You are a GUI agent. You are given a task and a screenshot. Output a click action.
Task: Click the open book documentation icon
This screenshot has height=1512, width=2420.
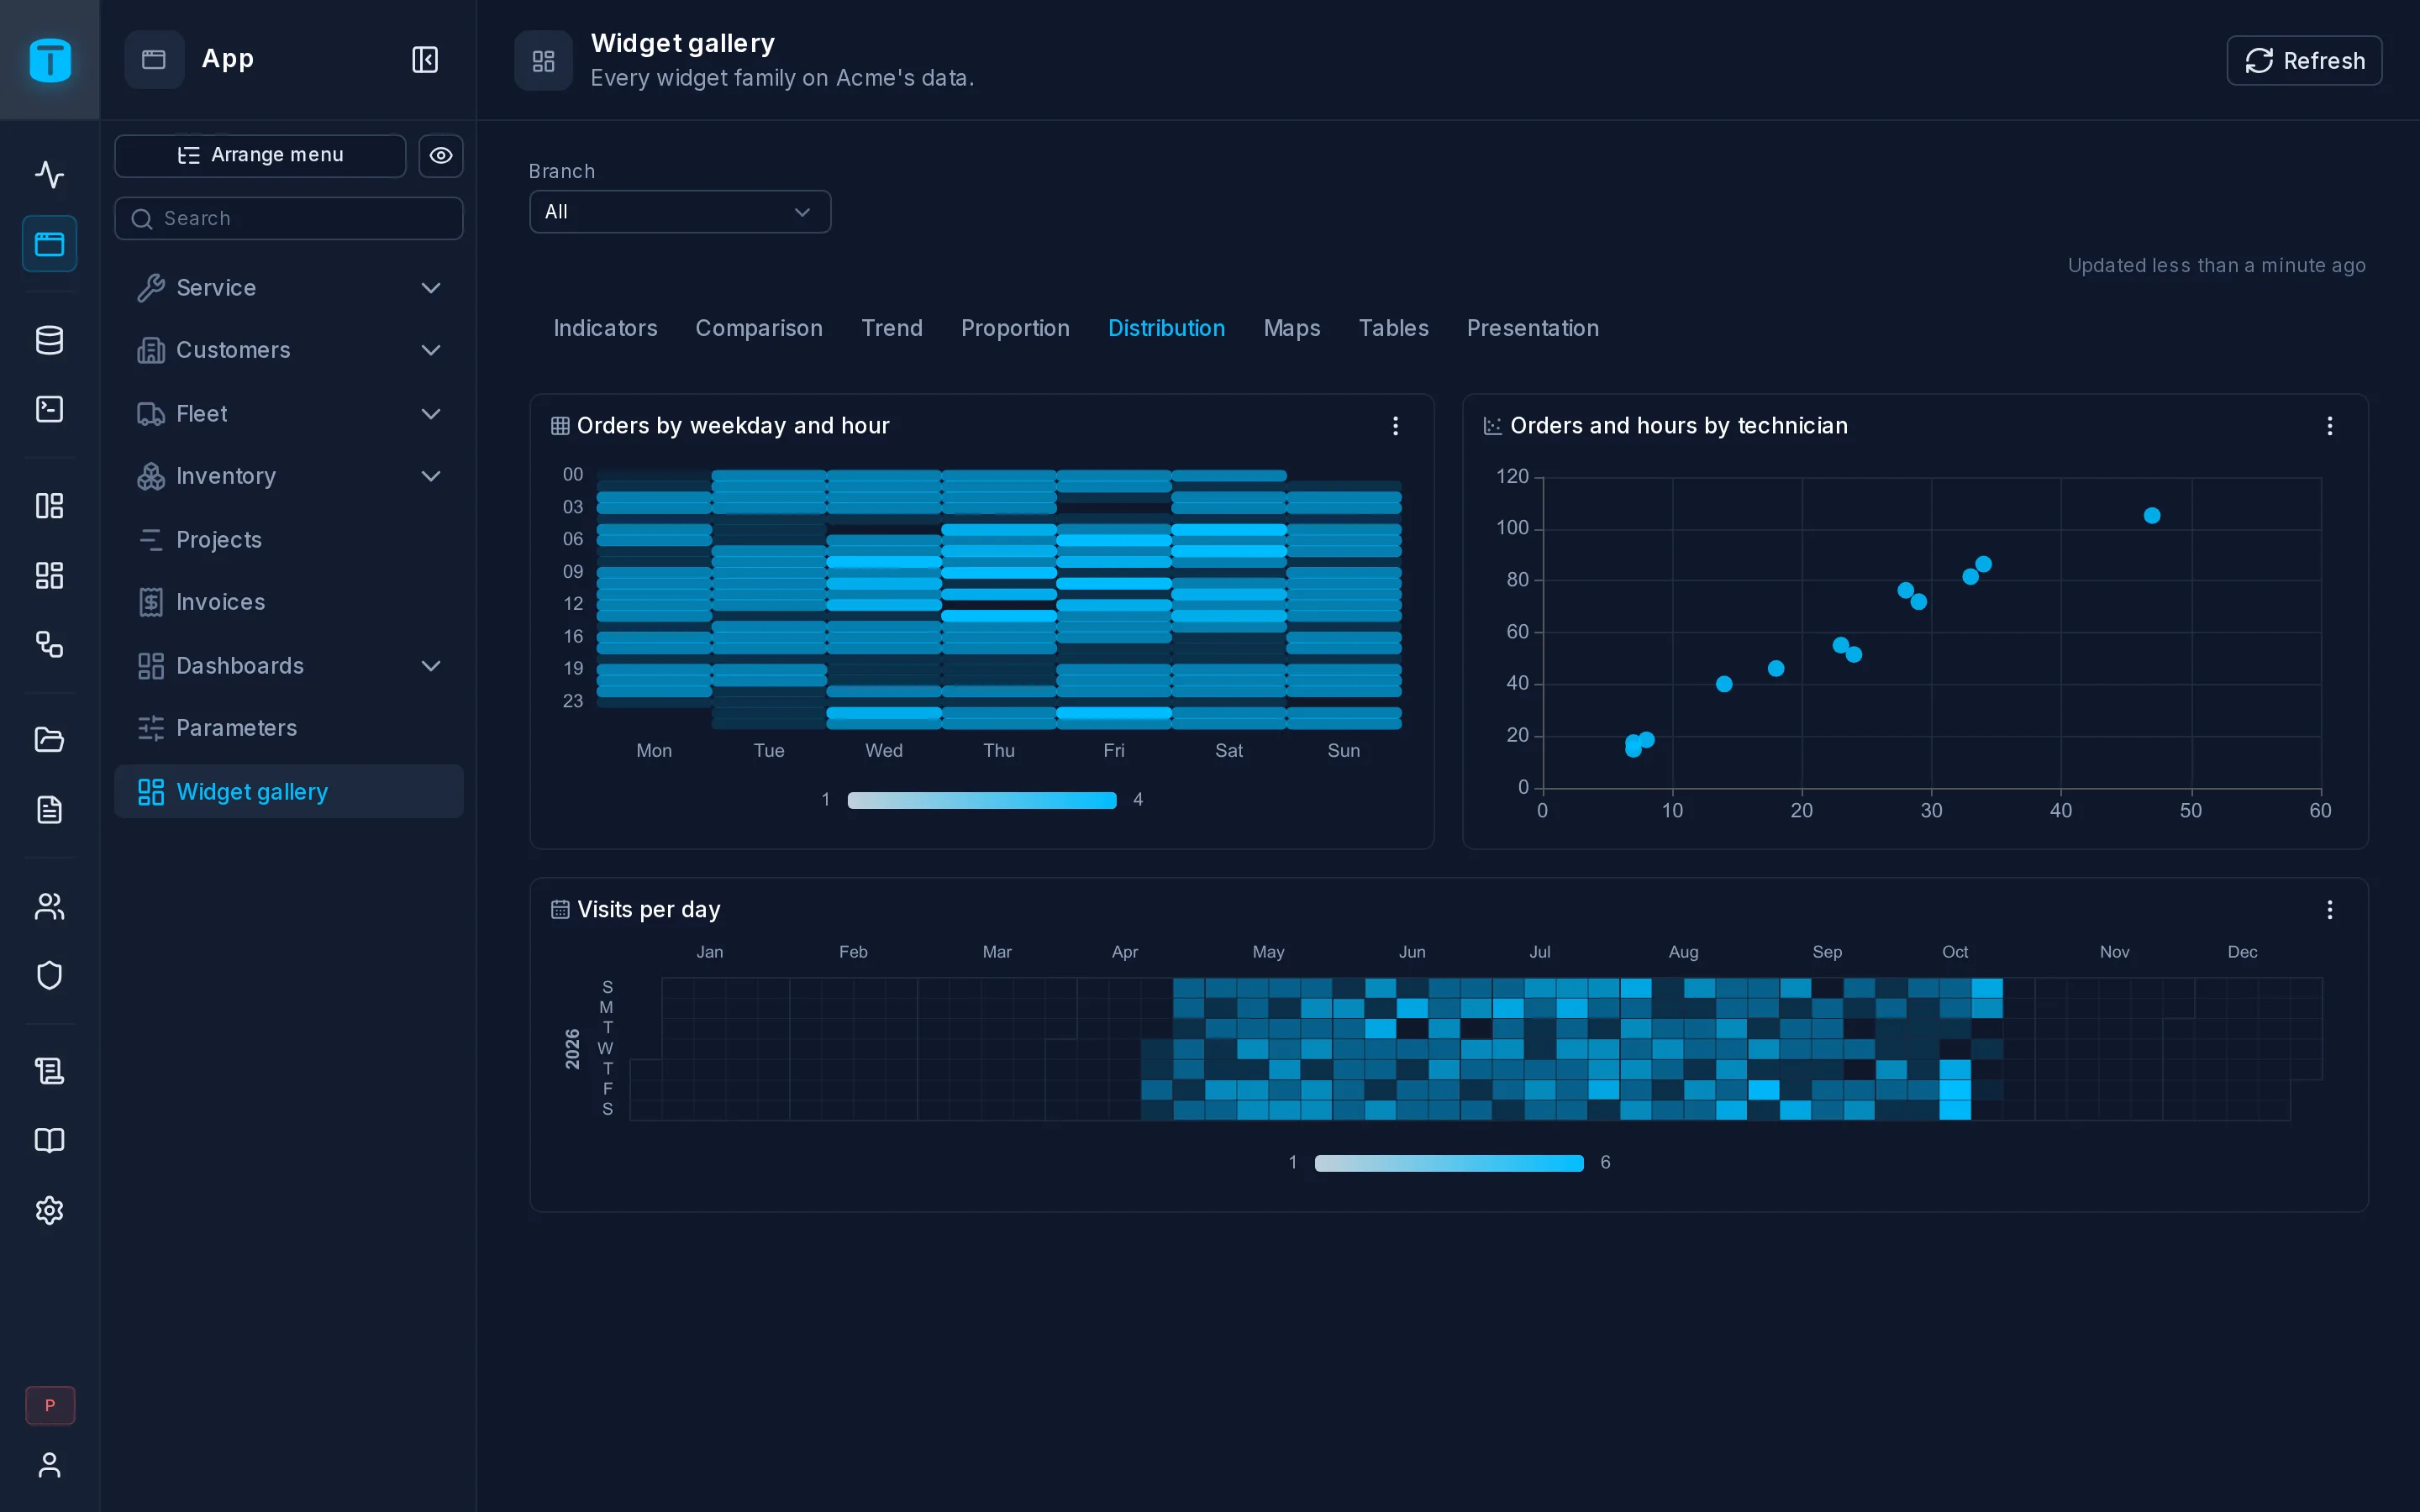click(x=49, y=1140)
